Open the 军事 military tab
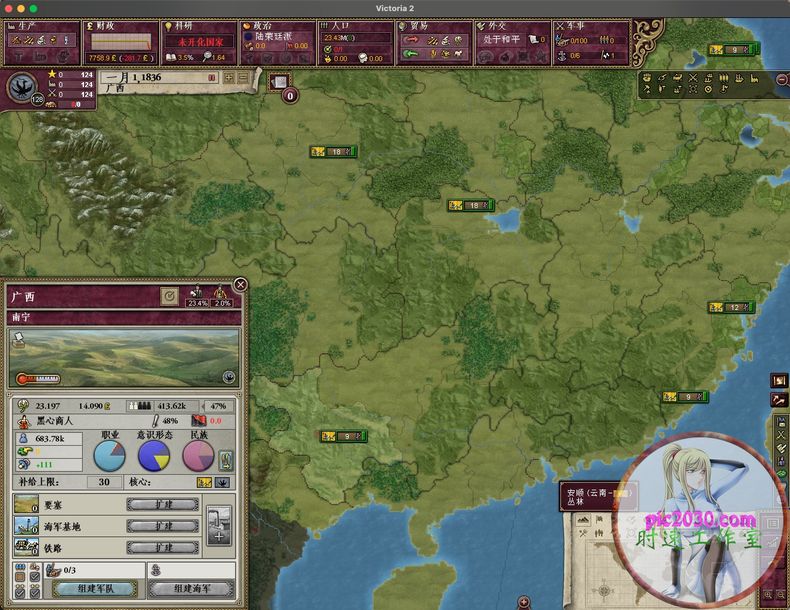This screenshot has width=790, height=610. pyautogui.click(x=590, y=42)
